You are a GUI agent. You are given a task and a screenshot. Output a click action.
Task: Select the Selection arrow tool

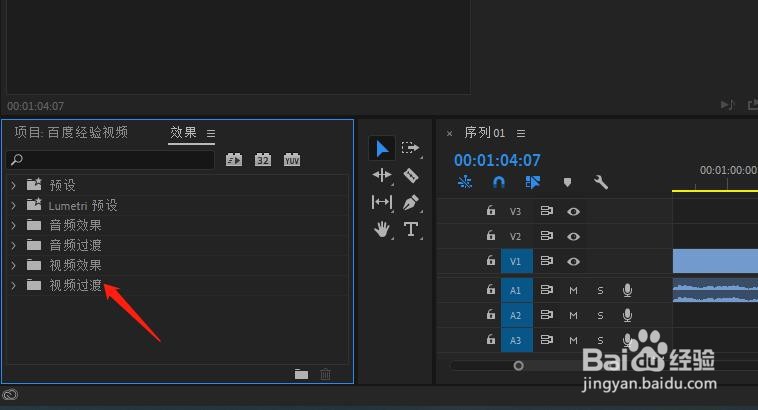pos(382,148)
